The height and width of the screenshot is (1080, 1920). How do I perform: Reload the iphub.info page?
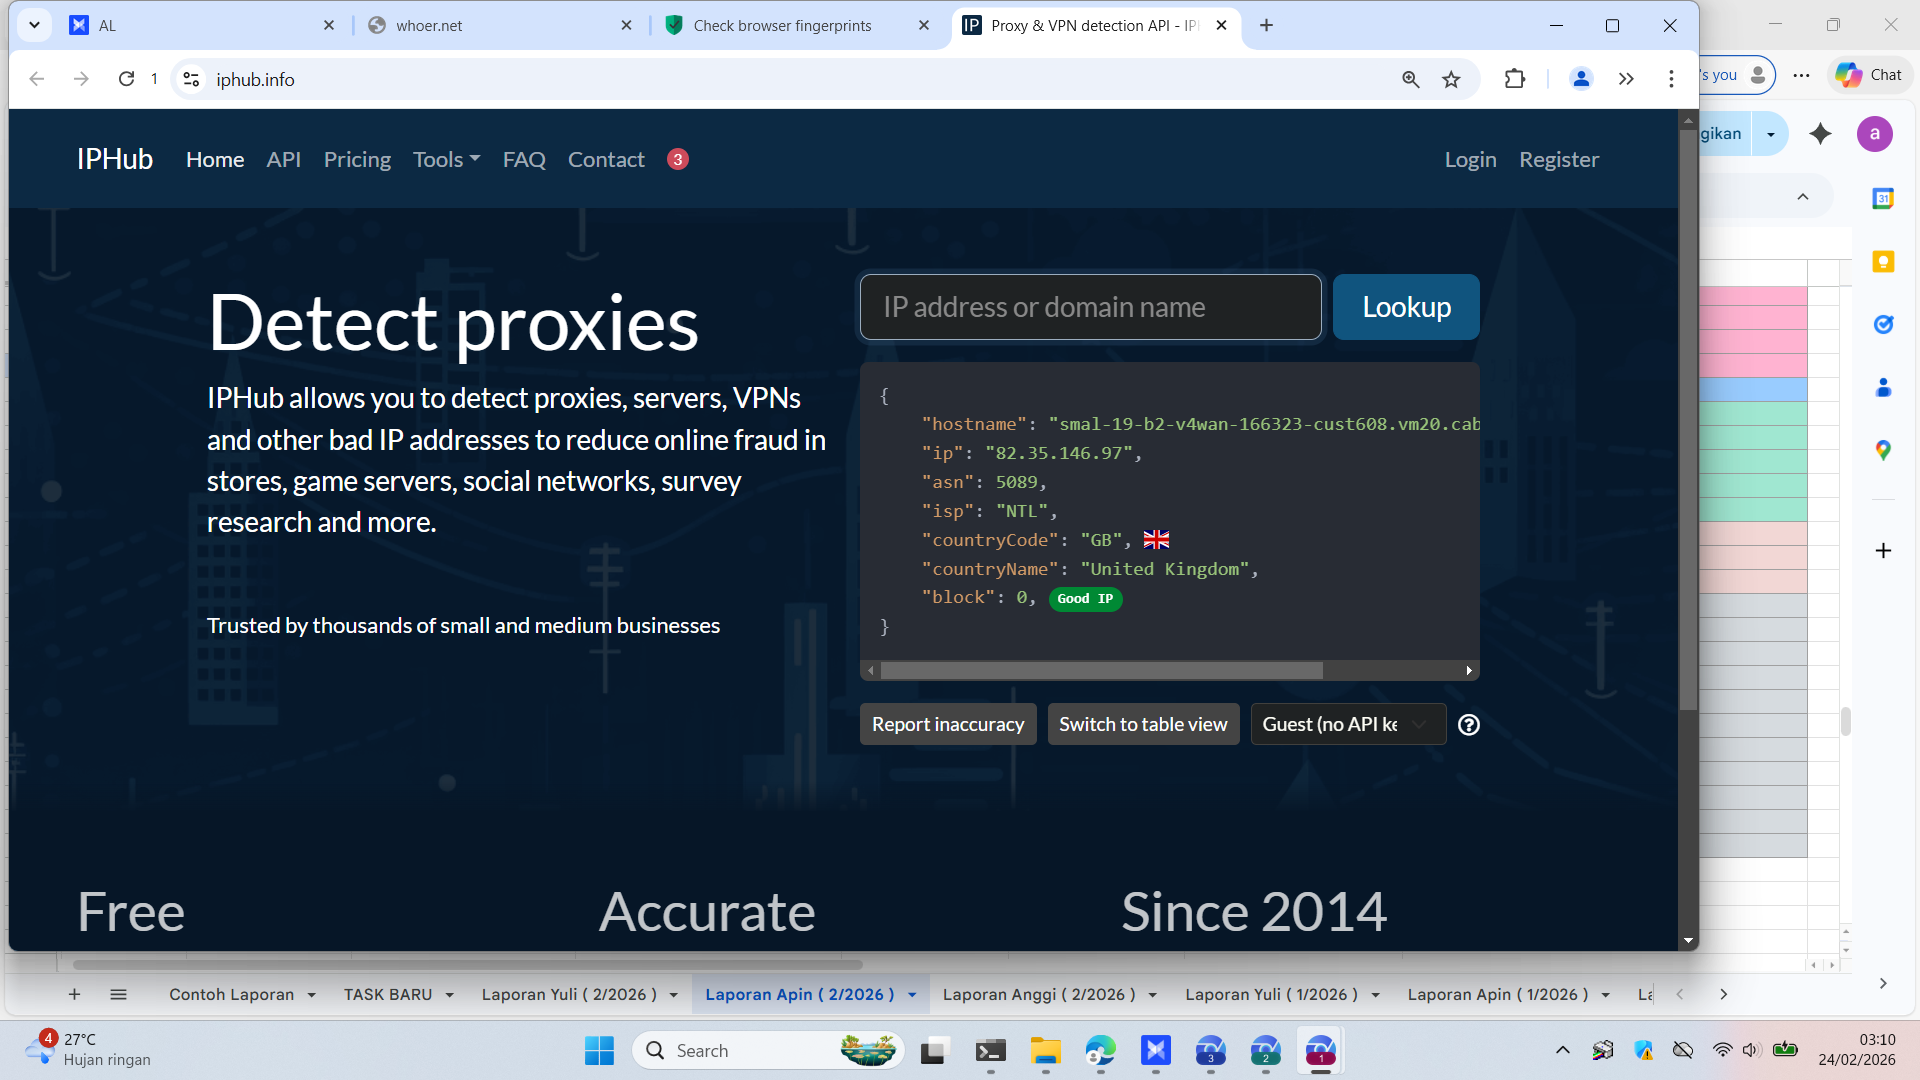point(126,79)
